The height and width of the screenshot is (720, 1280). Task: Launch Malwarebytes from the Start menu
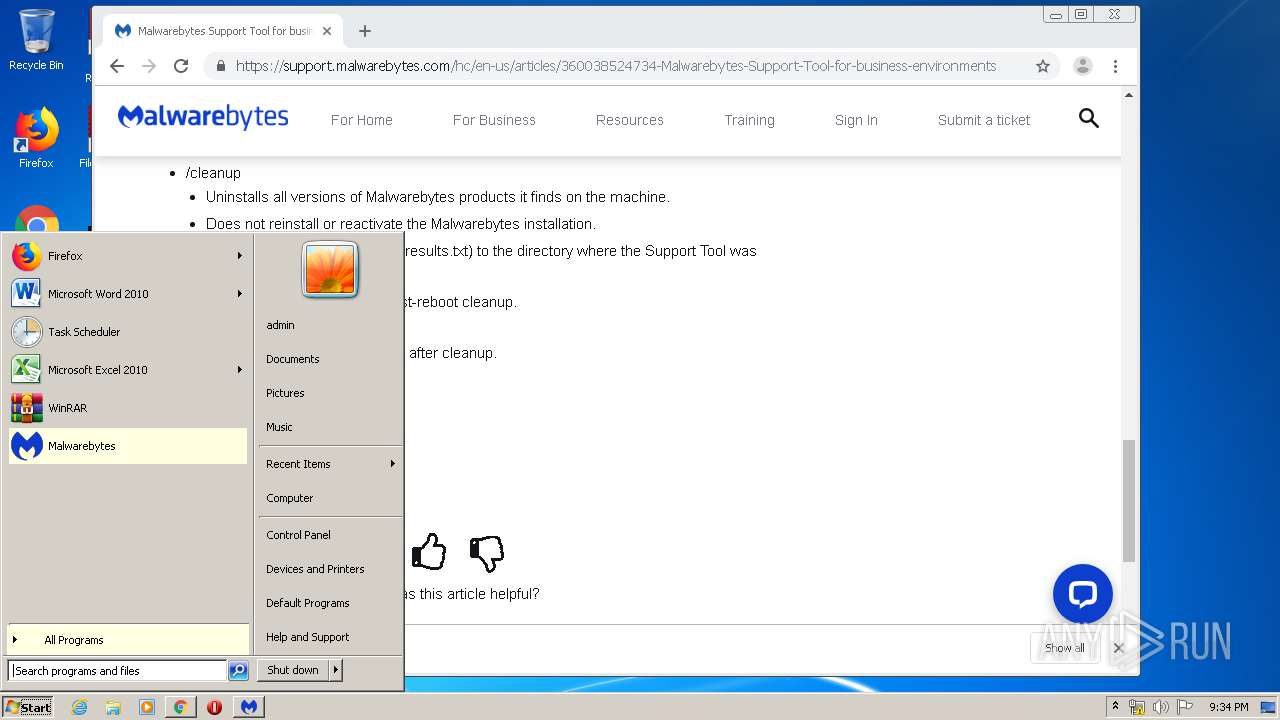127,446
